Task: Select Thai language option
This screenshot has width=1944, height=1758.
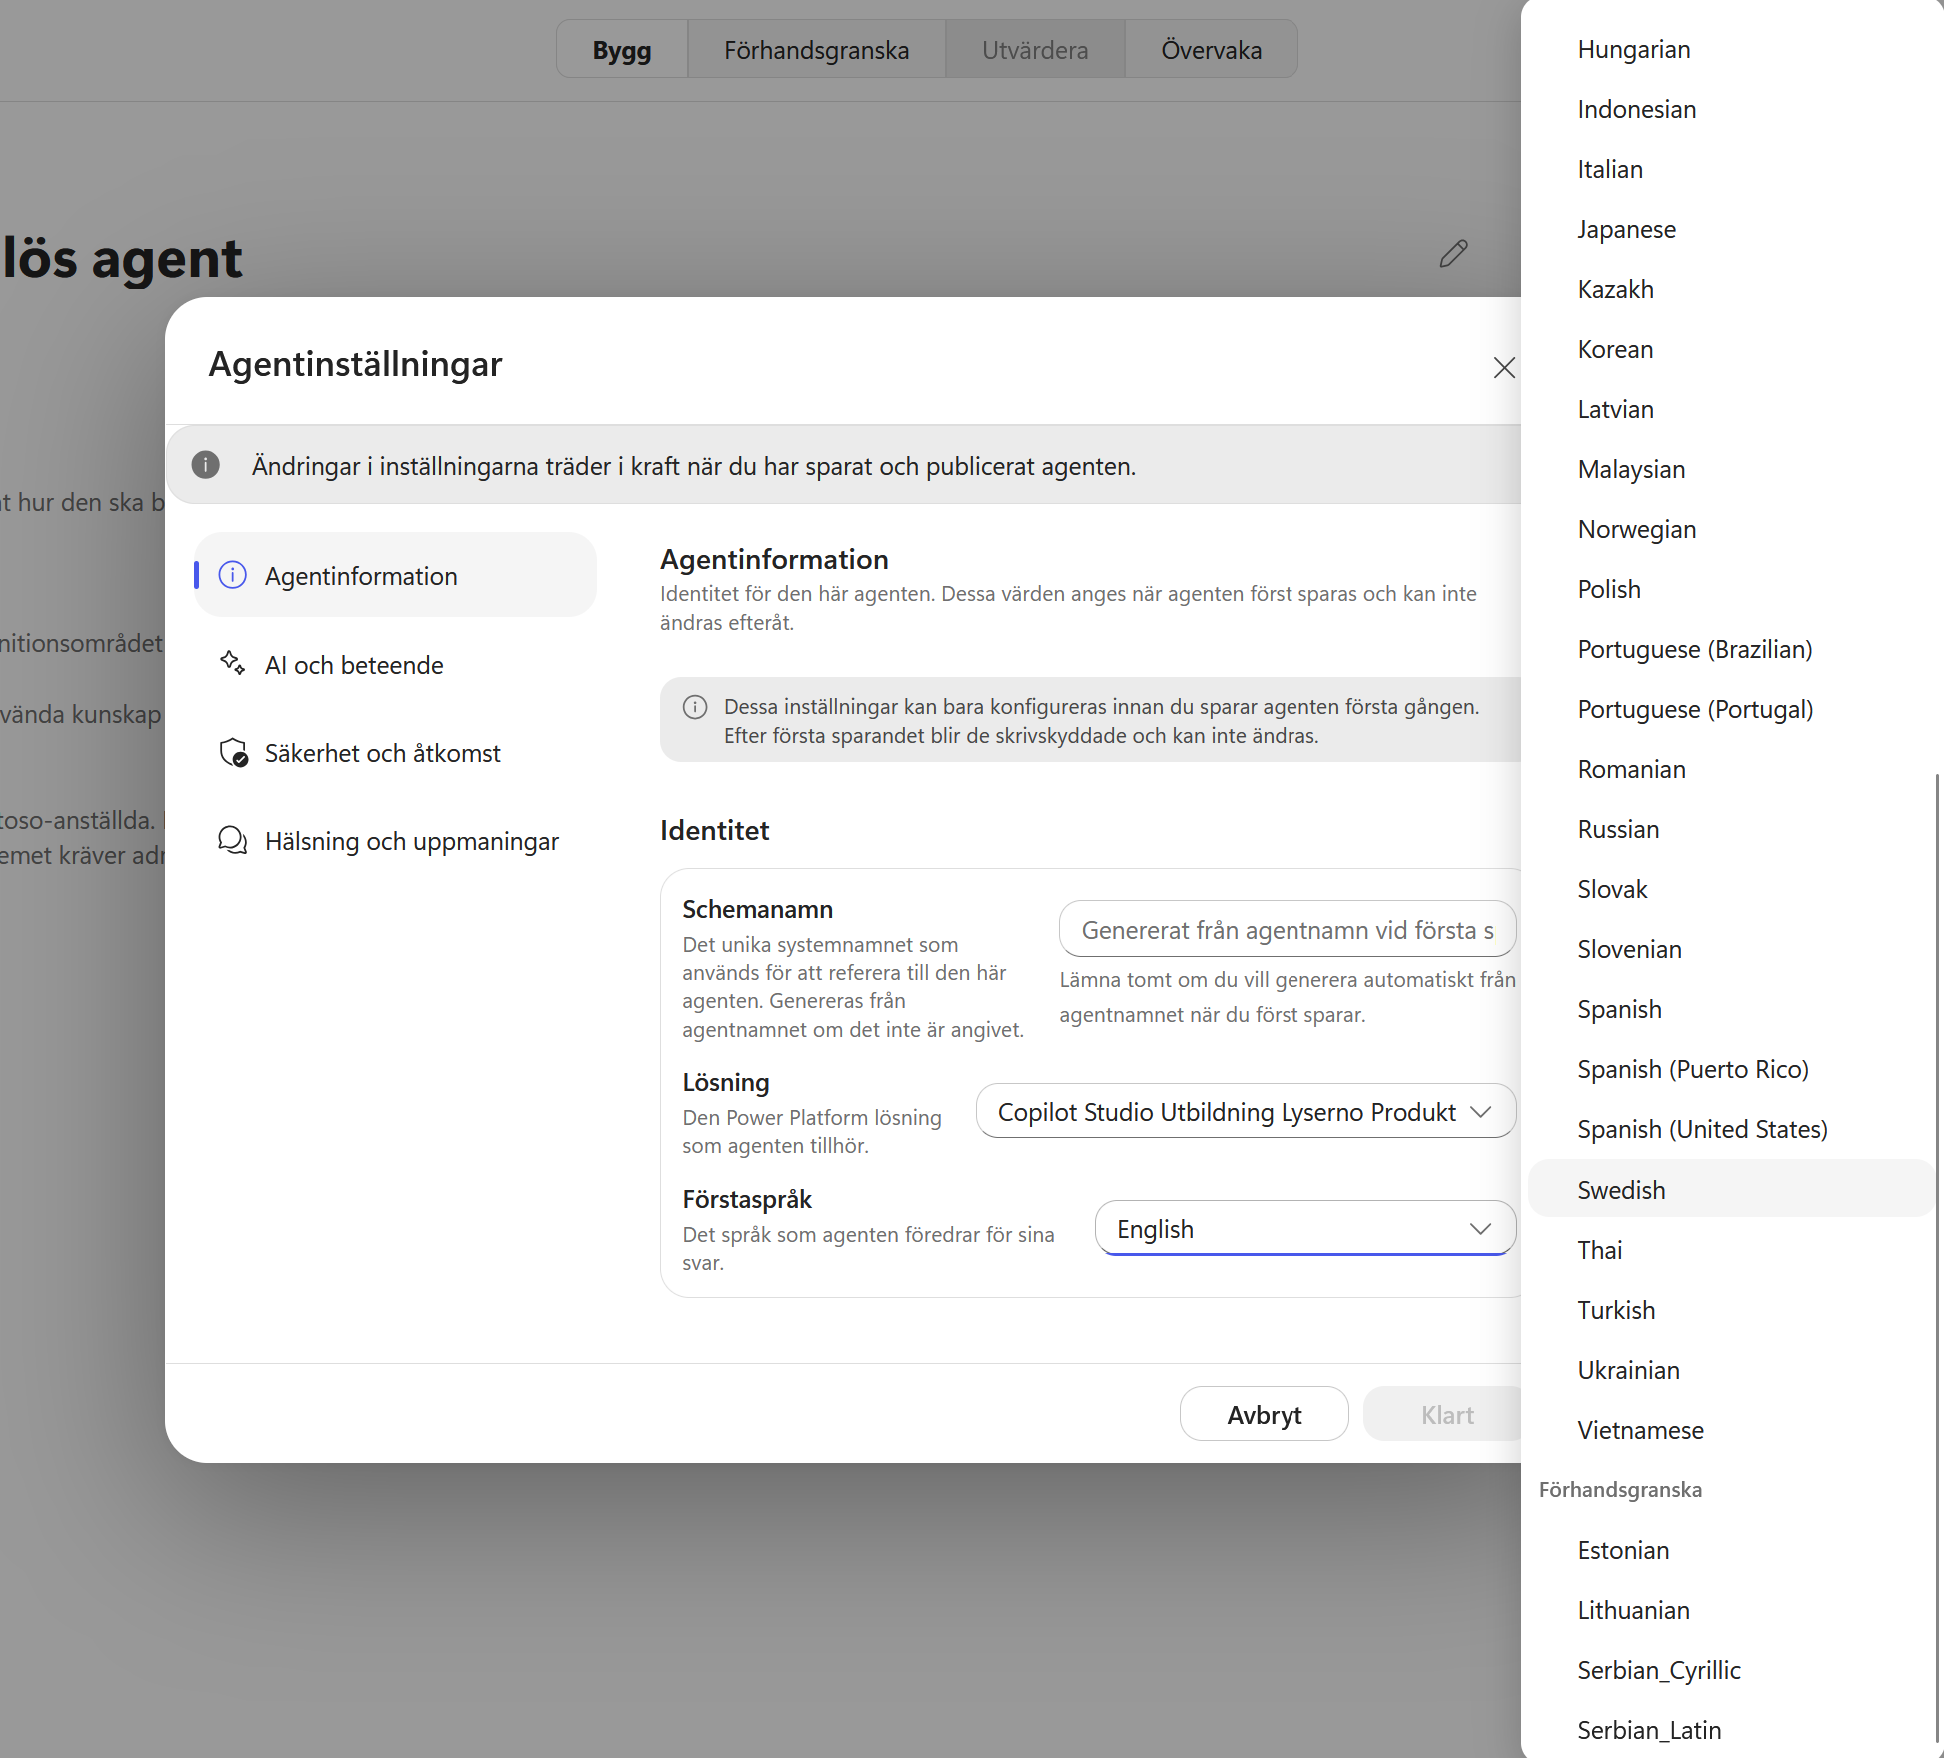Action: (x=1730, y=1250)
